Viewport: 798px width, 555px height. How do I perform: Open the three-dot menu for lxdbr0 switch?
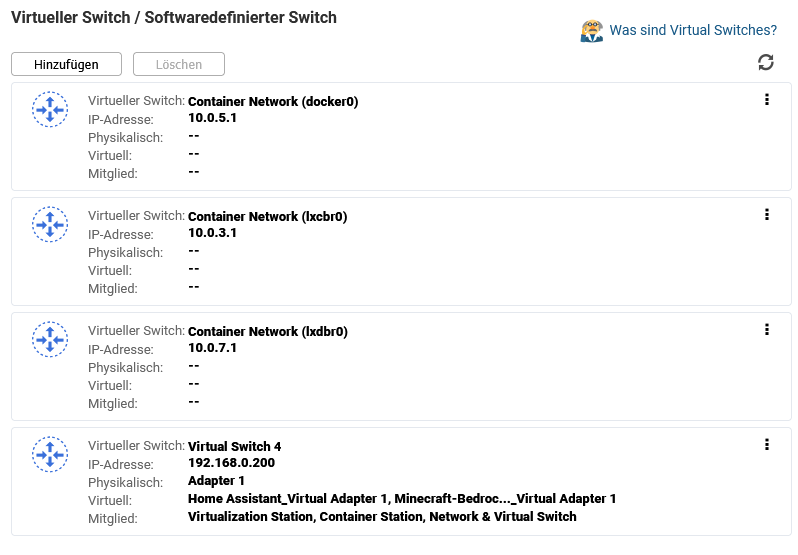pyautogui.click(x=767, y=329)
